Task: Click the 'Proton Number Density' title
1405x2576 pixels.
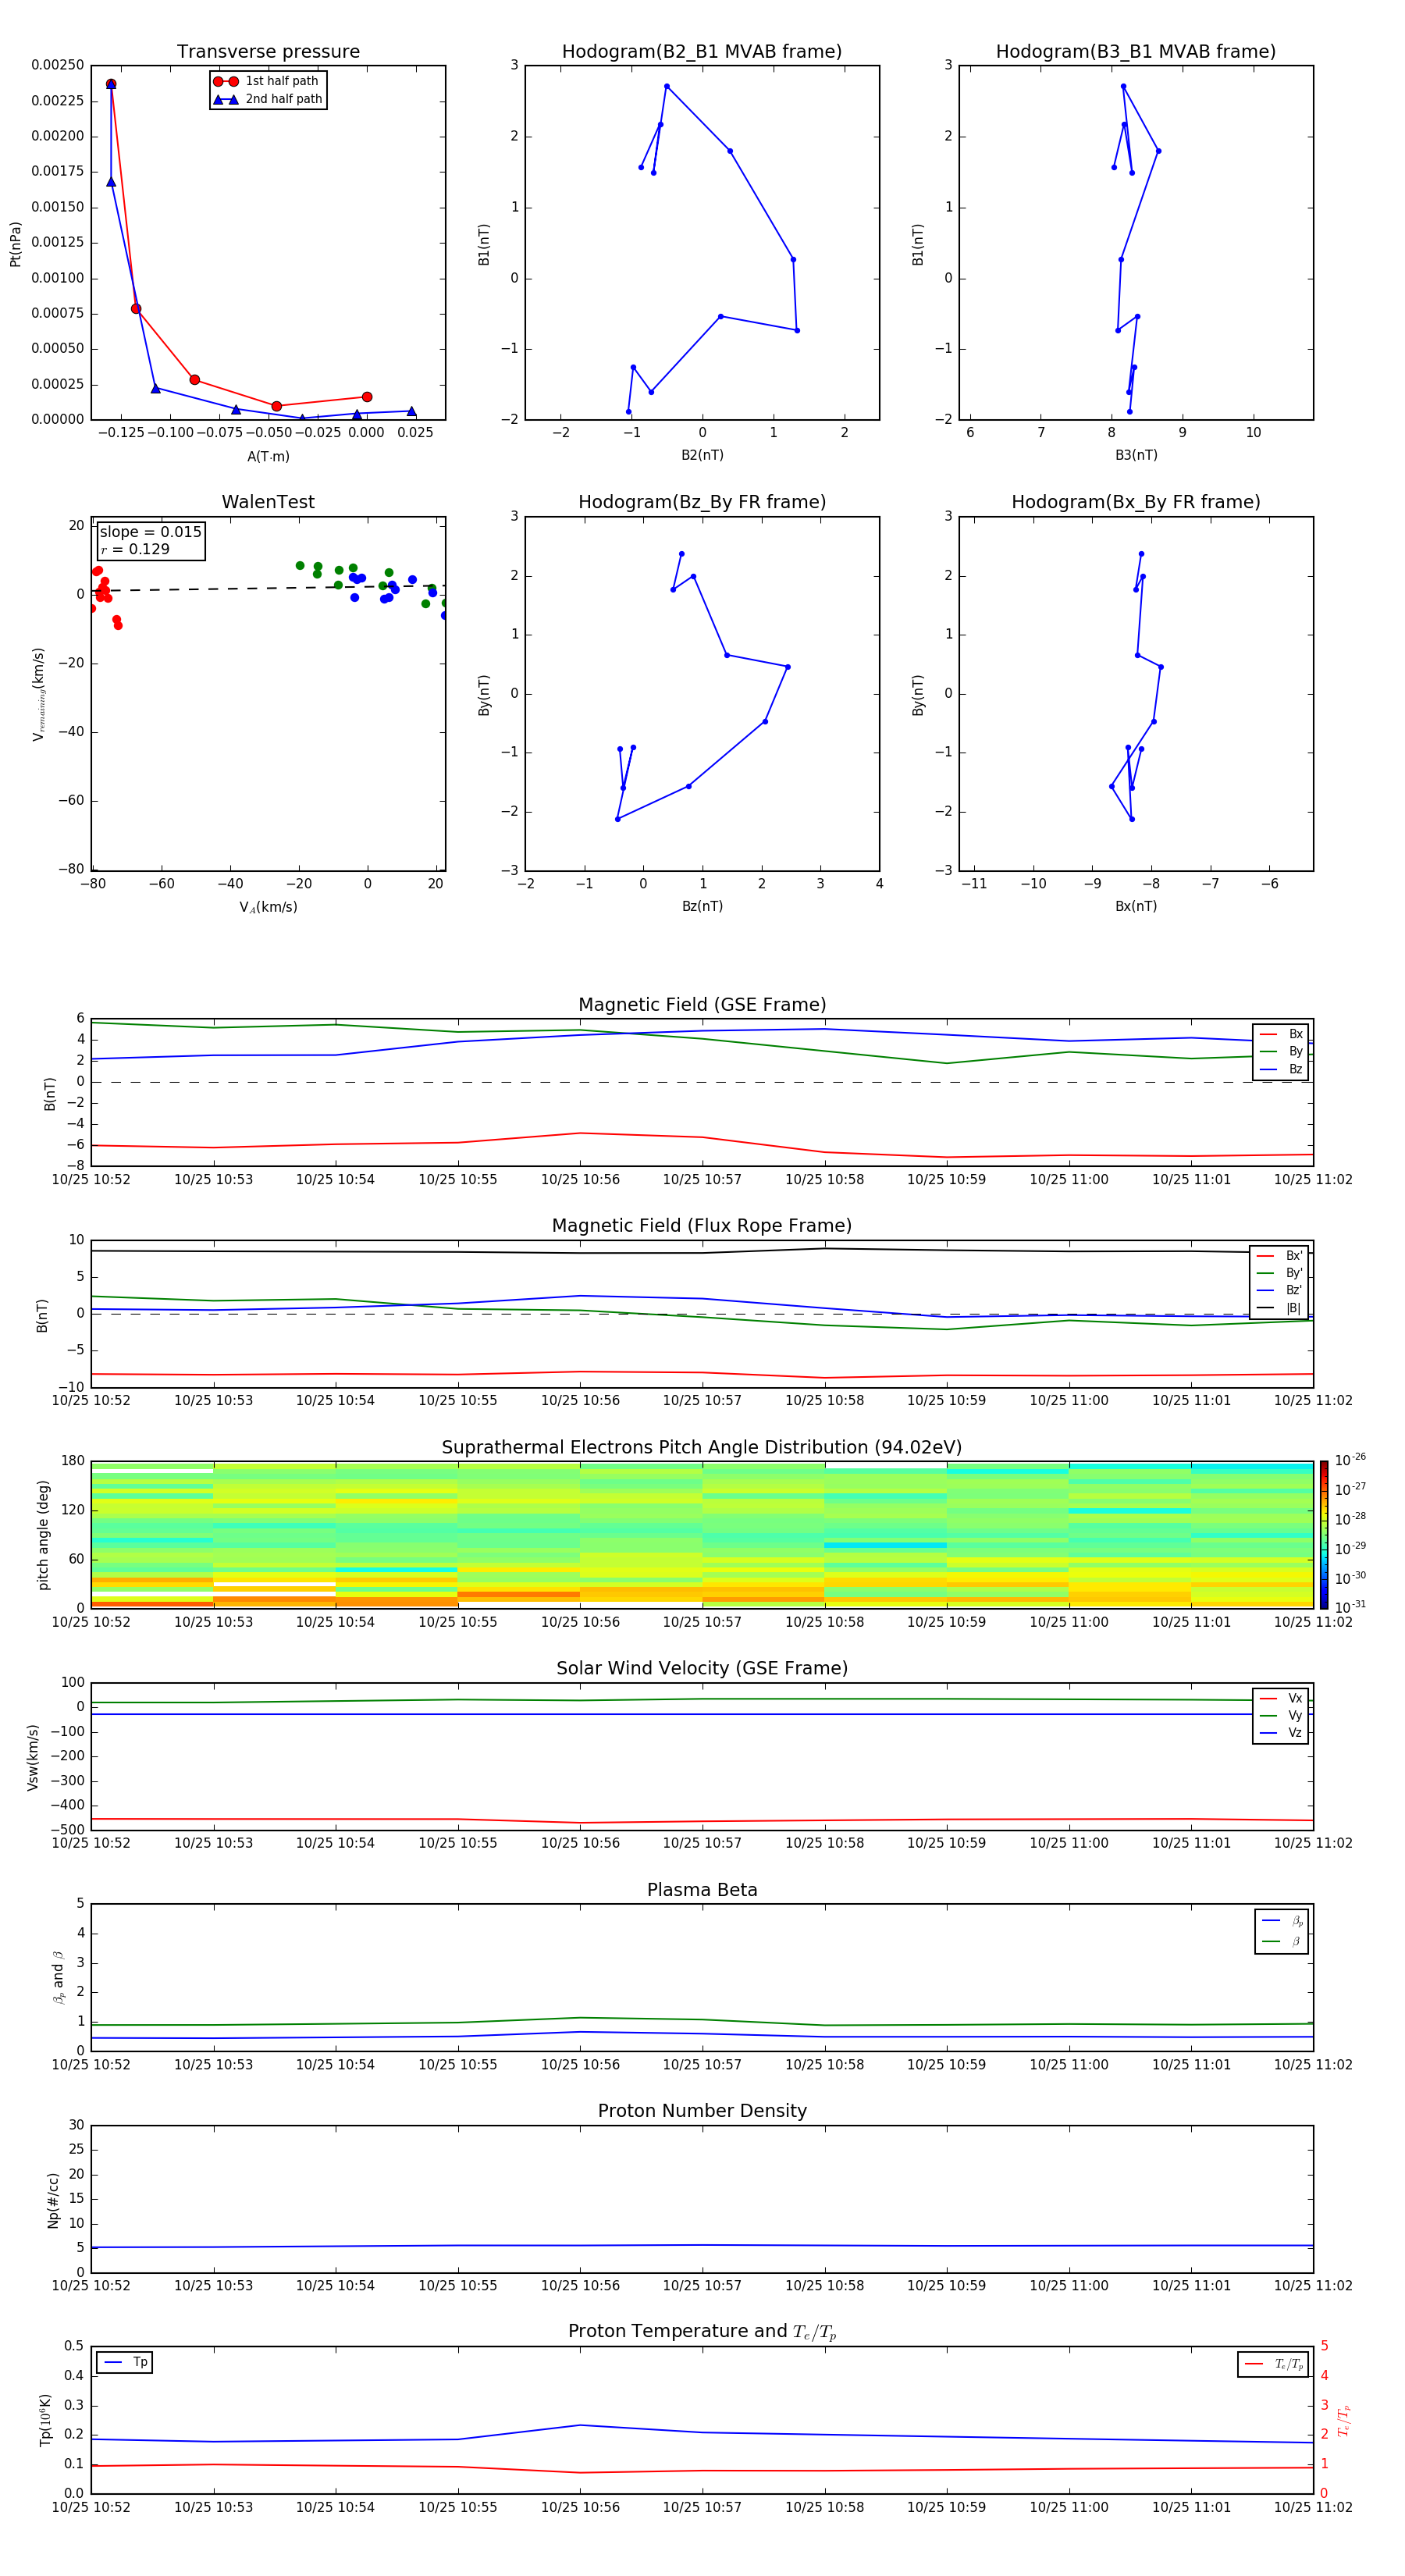Action: [702, 2111]
